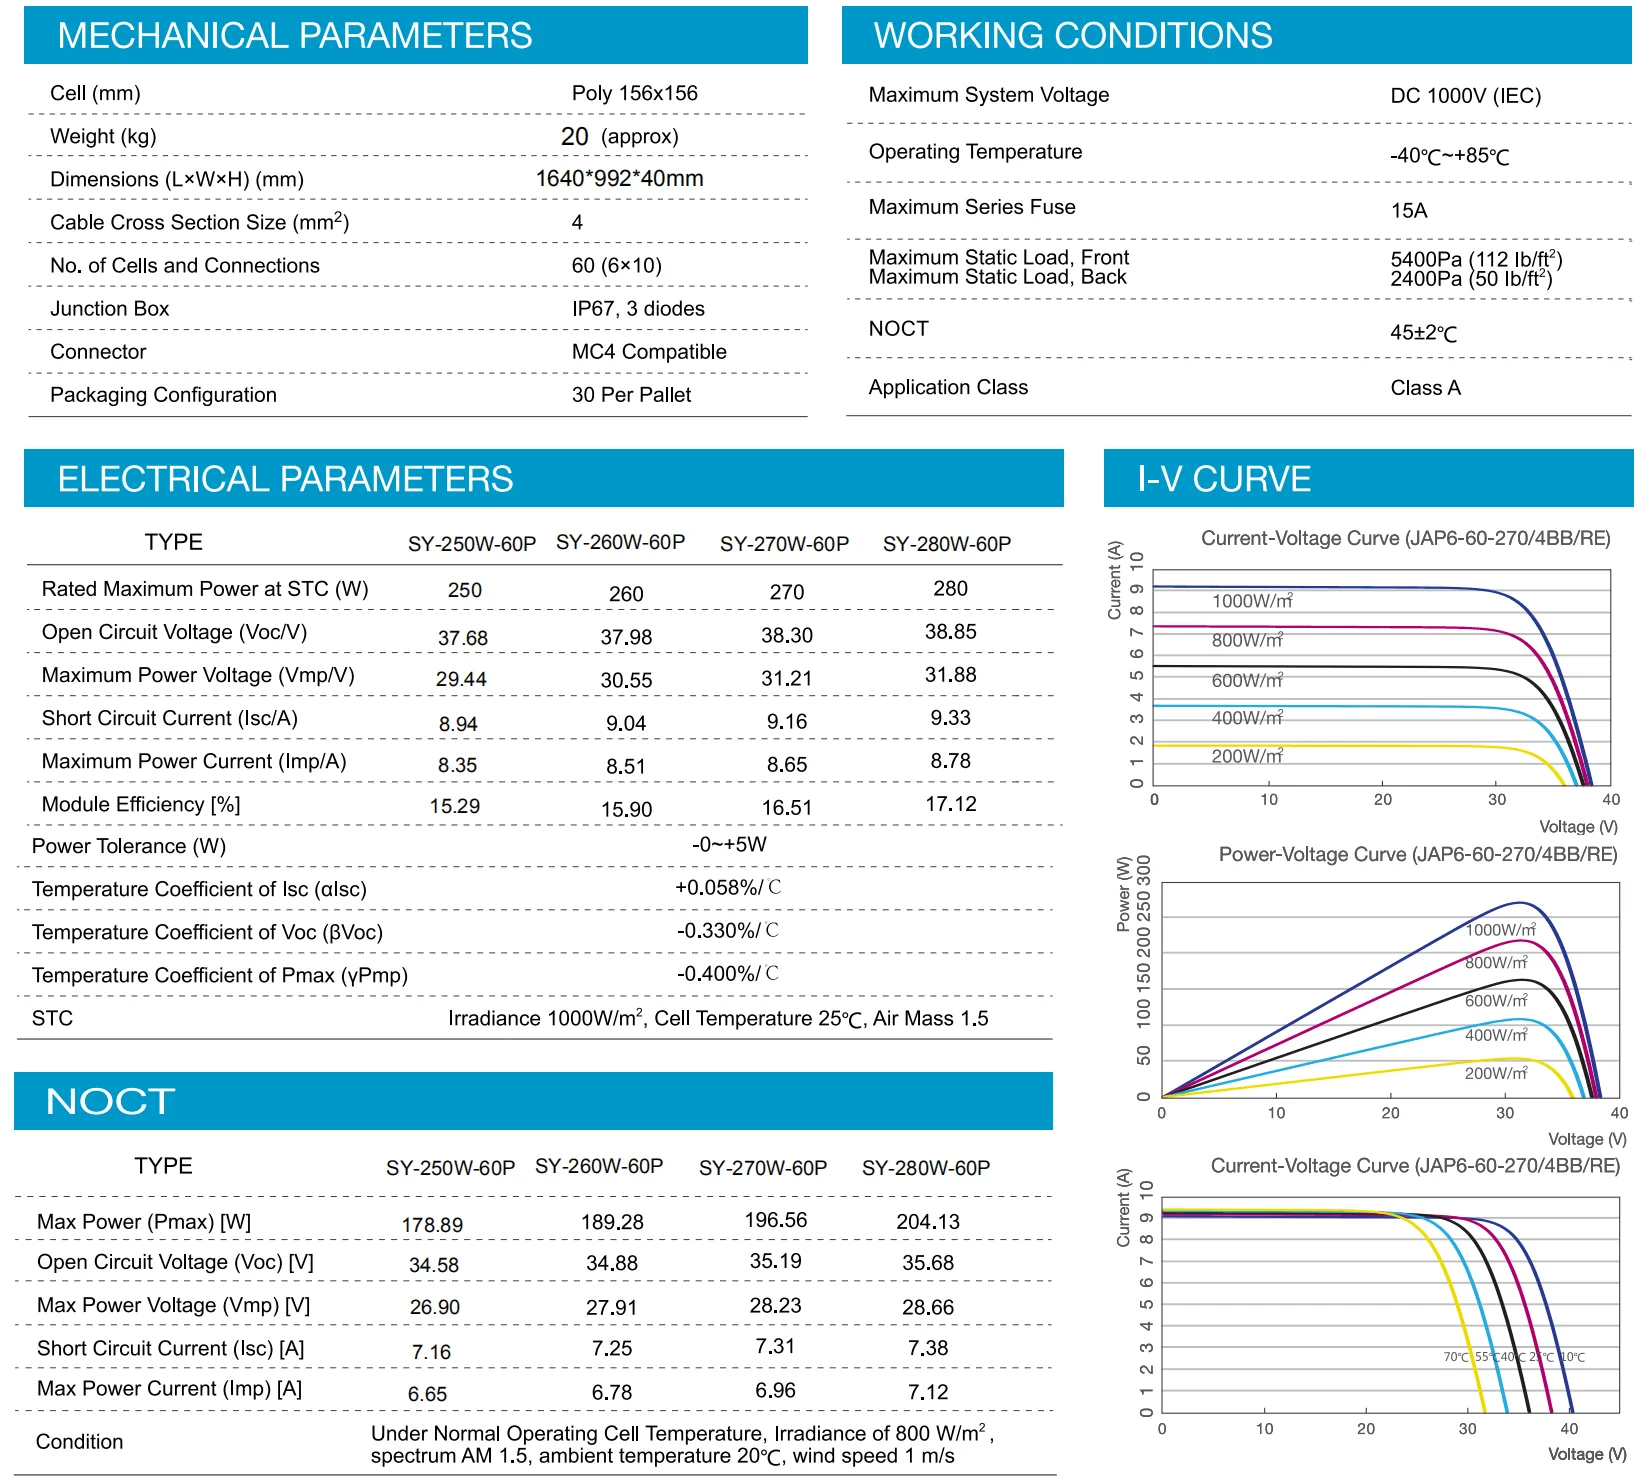Image resolution: width=1640 pixels, height=1482 pixels.
Task: Select the module efficiency value 17.12
Action: [951, 804]
